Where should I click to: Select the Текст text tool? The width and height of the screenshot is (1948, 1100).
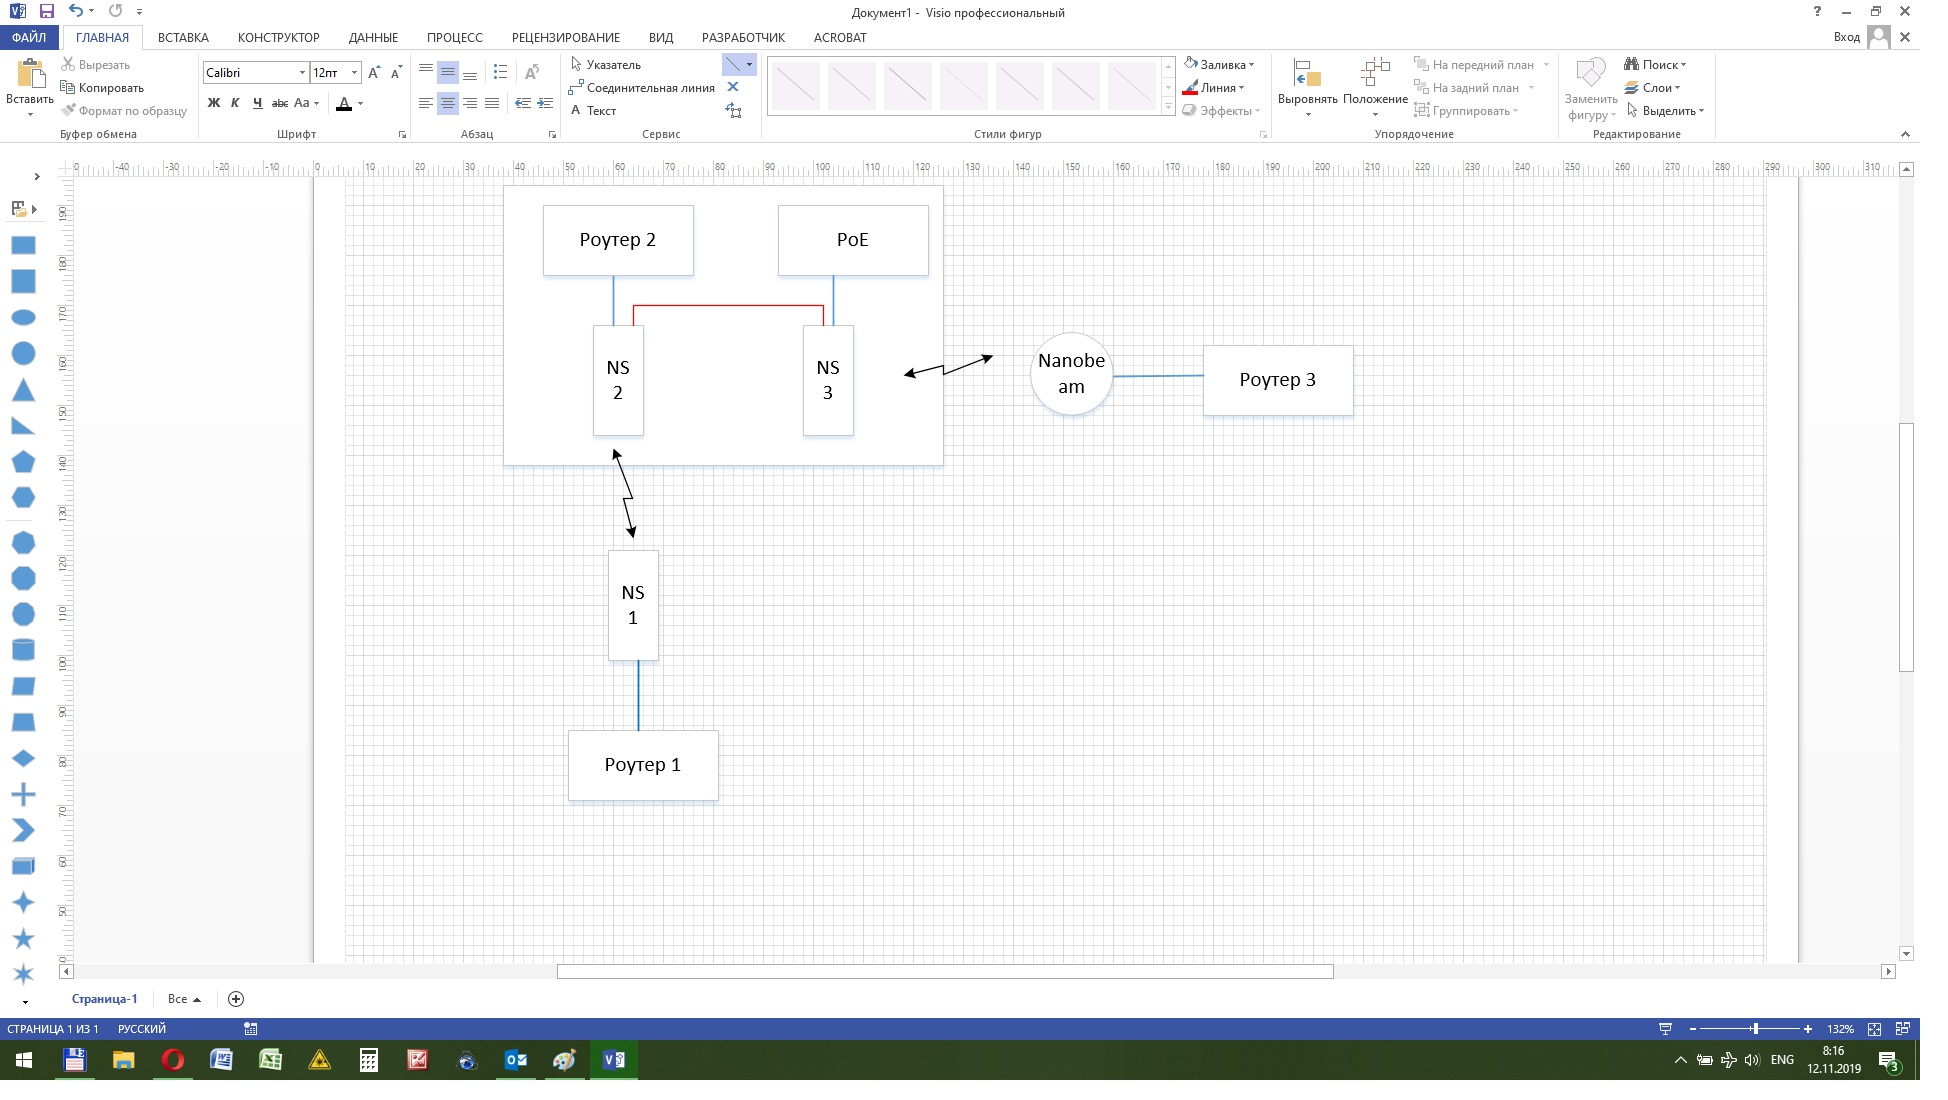592,111
